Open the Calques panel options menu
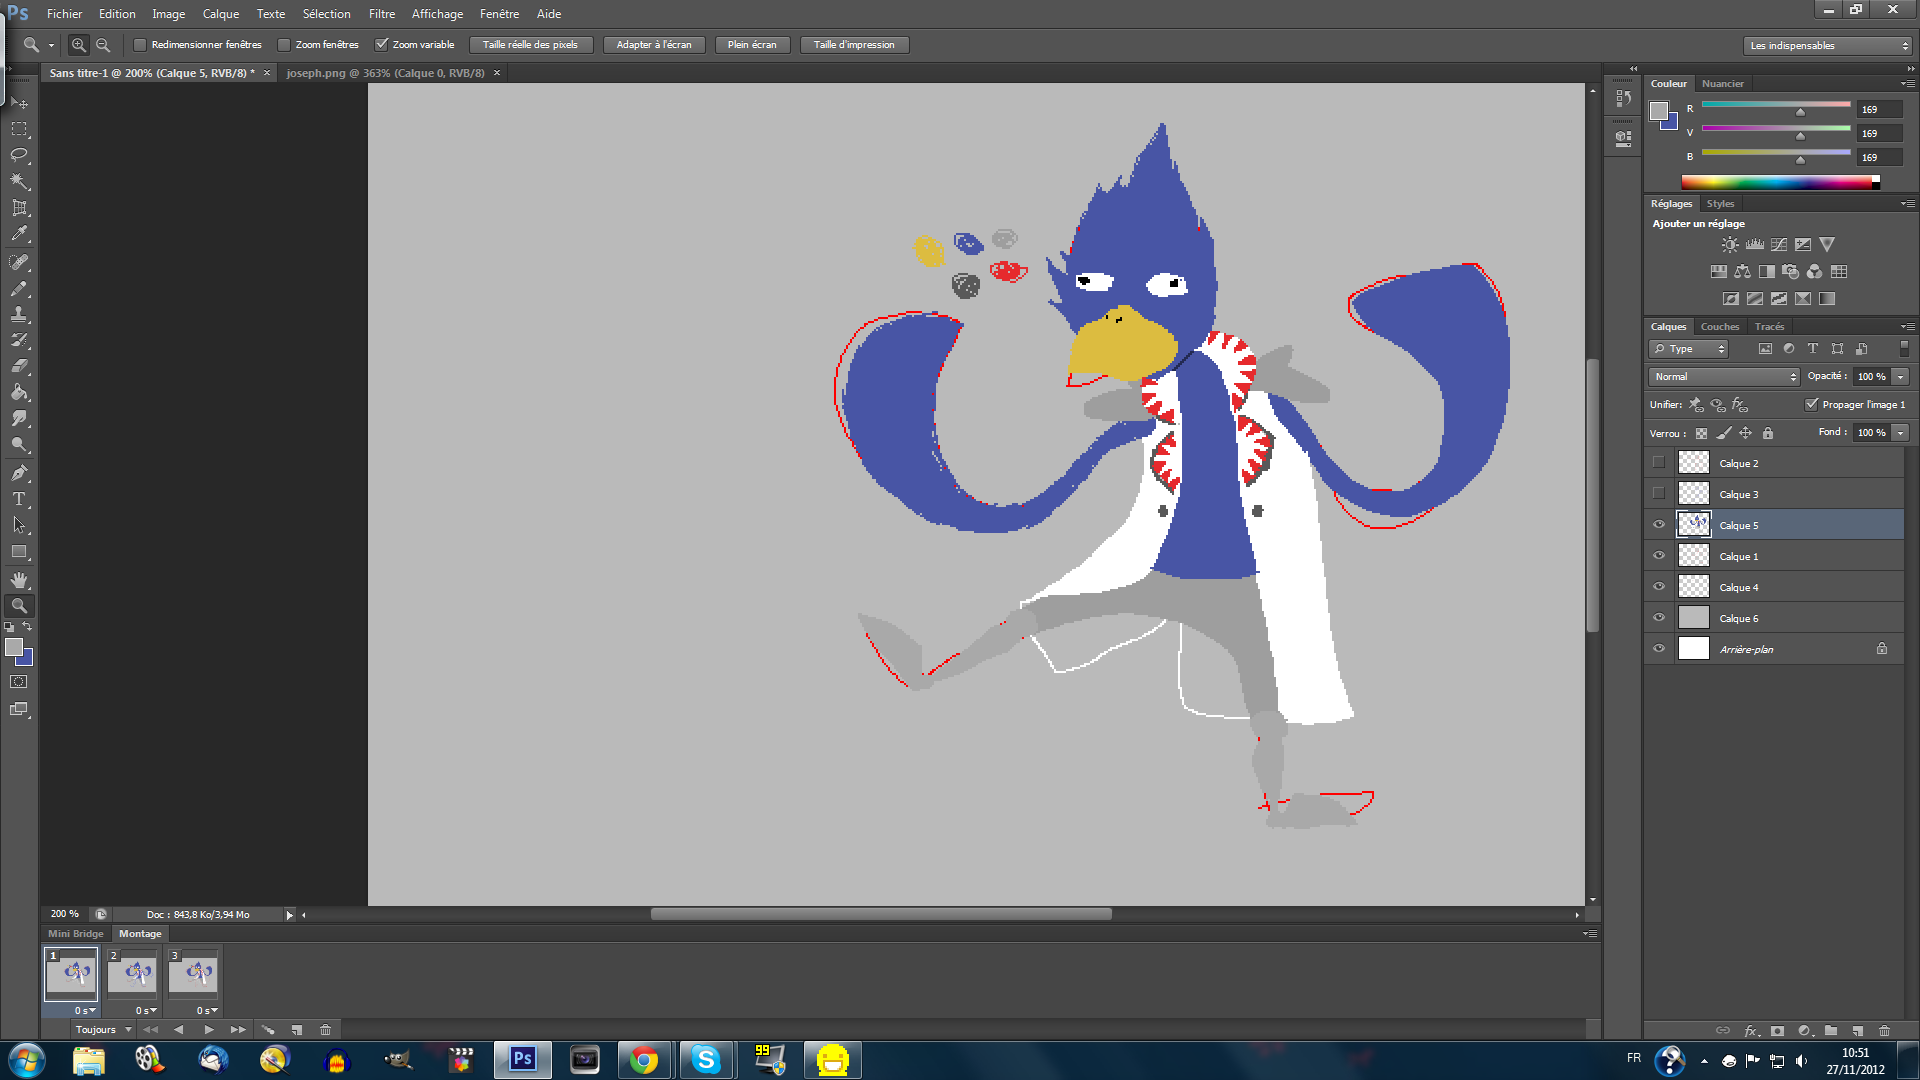1920x1080 pixels. (1908, 327)
